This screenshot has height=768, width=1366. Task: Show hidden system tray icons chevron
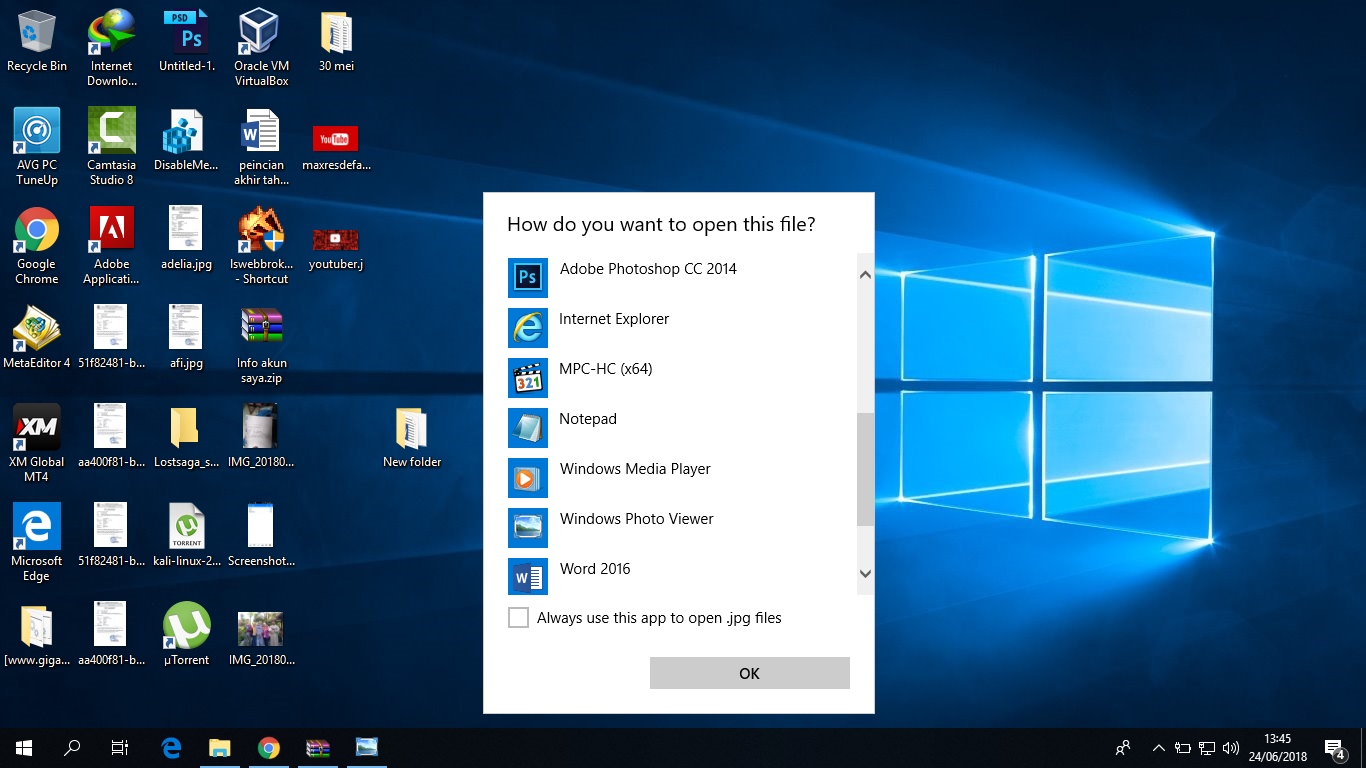[1158, 748]
